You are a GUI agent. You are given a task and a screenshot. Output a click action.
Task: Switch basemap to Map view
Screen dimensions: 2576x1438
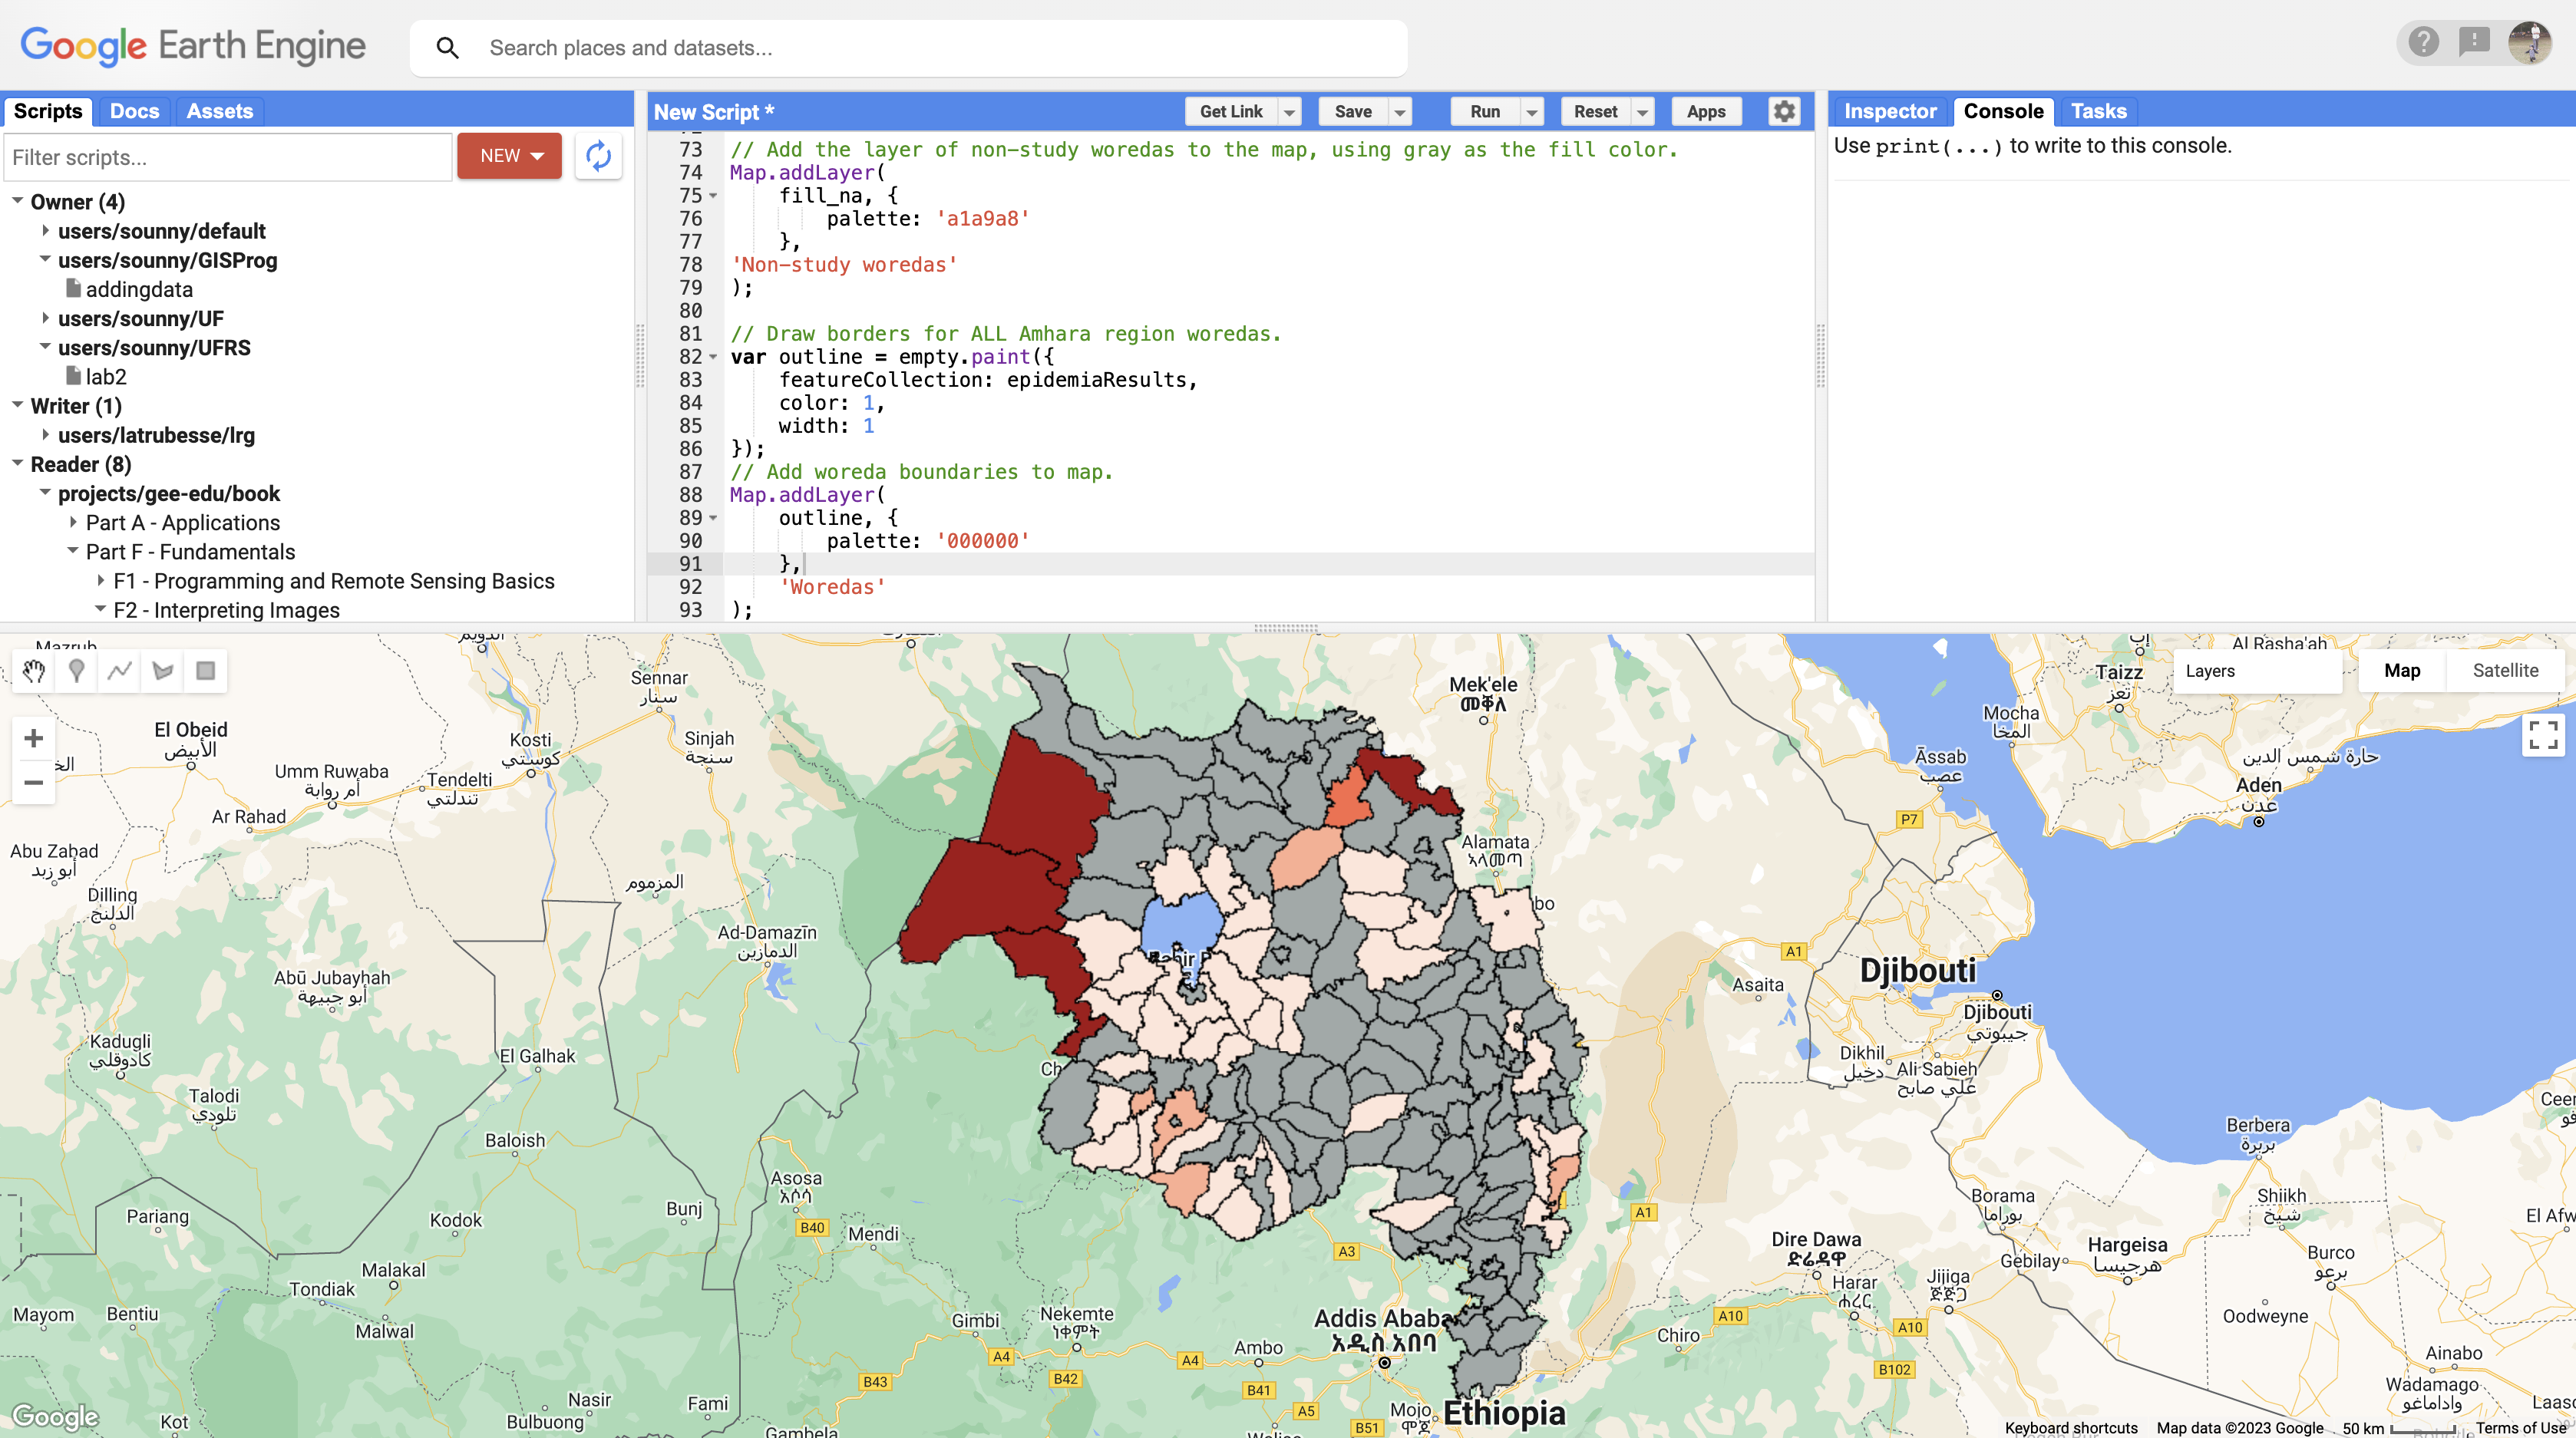pyautogui.click(x=2402, y=671)
